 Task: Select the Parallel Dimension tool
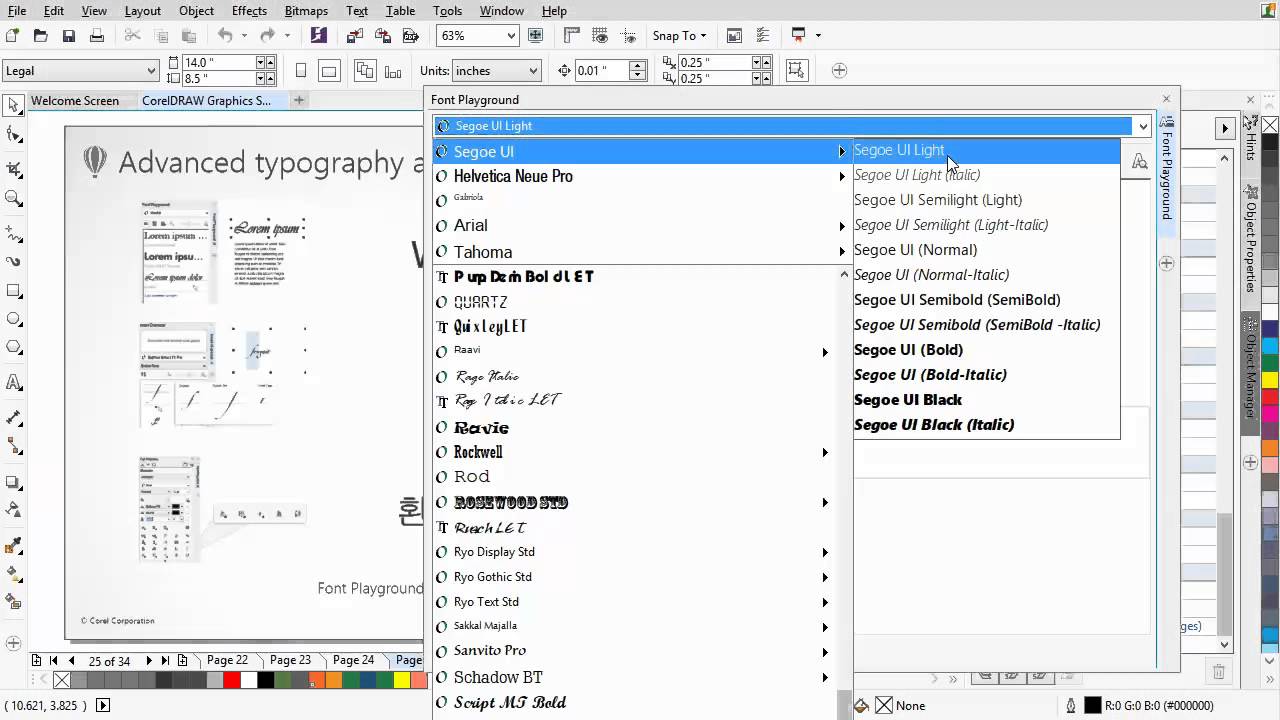point(14,417)
